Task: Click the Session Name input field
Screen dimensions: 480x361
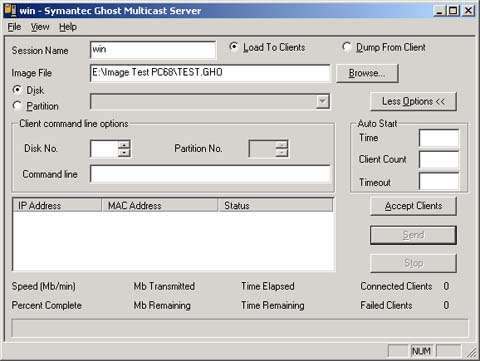Action: click(x=153, y=50)
